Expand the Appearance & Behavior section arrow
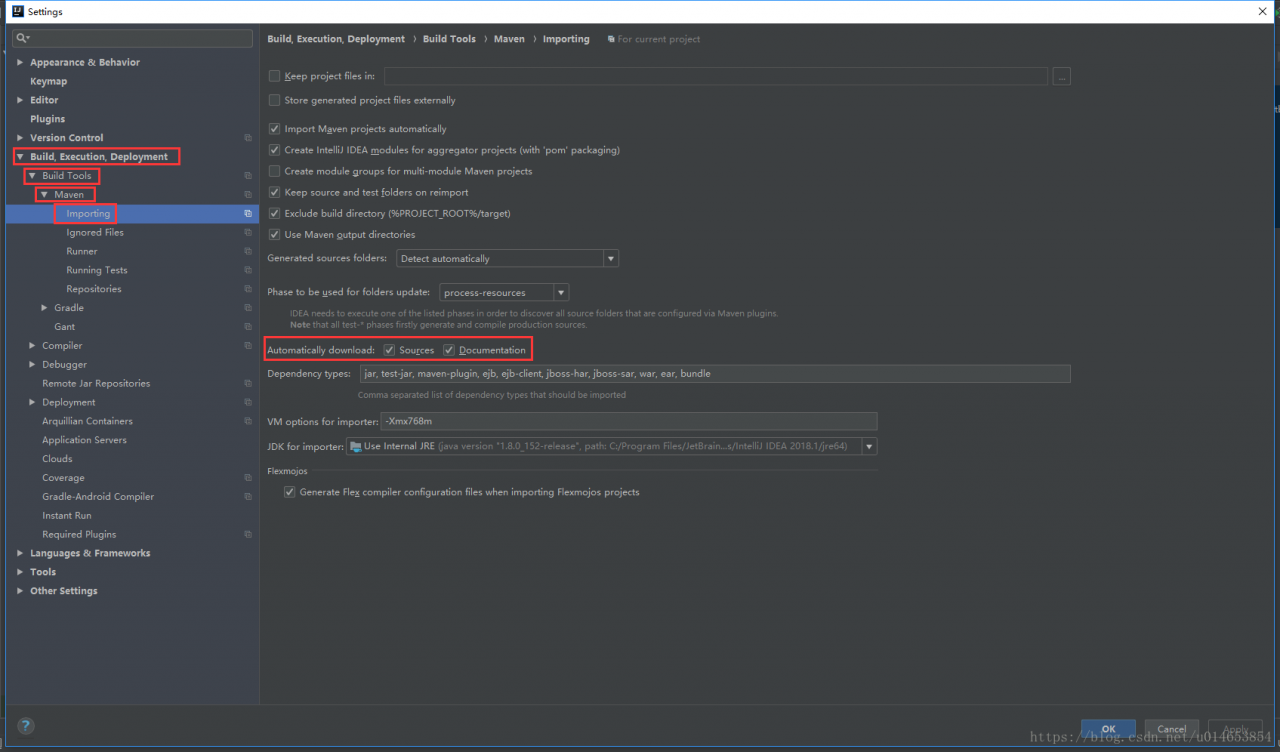 [20, 62]
